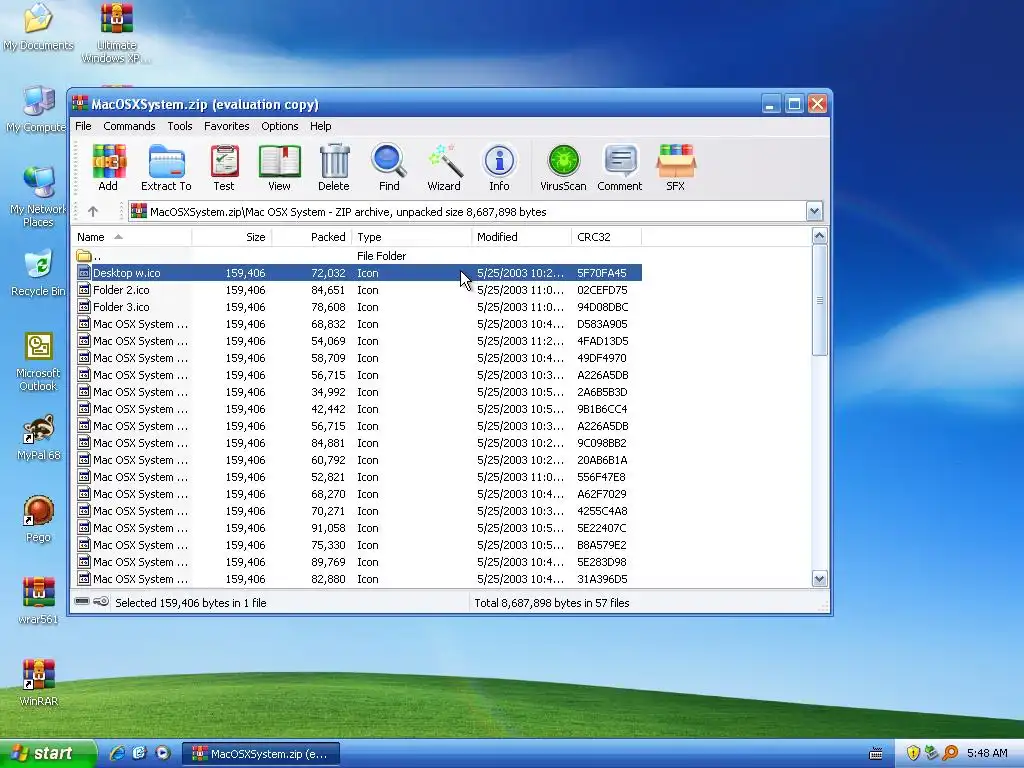Image resolution: width=1024 pixels, height=768 pixels.
Task: Click the Windows Media Player quick launch icon
Action: click(x=163, y=753)
